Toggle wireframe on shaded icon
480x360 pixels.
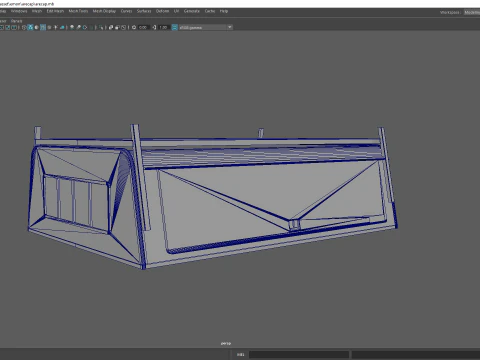click(x=43, y=27)
